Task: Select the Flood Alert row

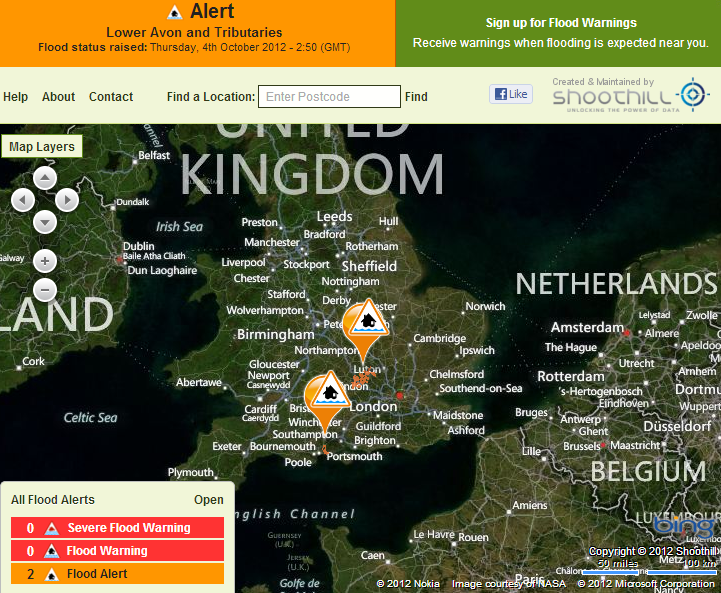Action: coord(117,574)
